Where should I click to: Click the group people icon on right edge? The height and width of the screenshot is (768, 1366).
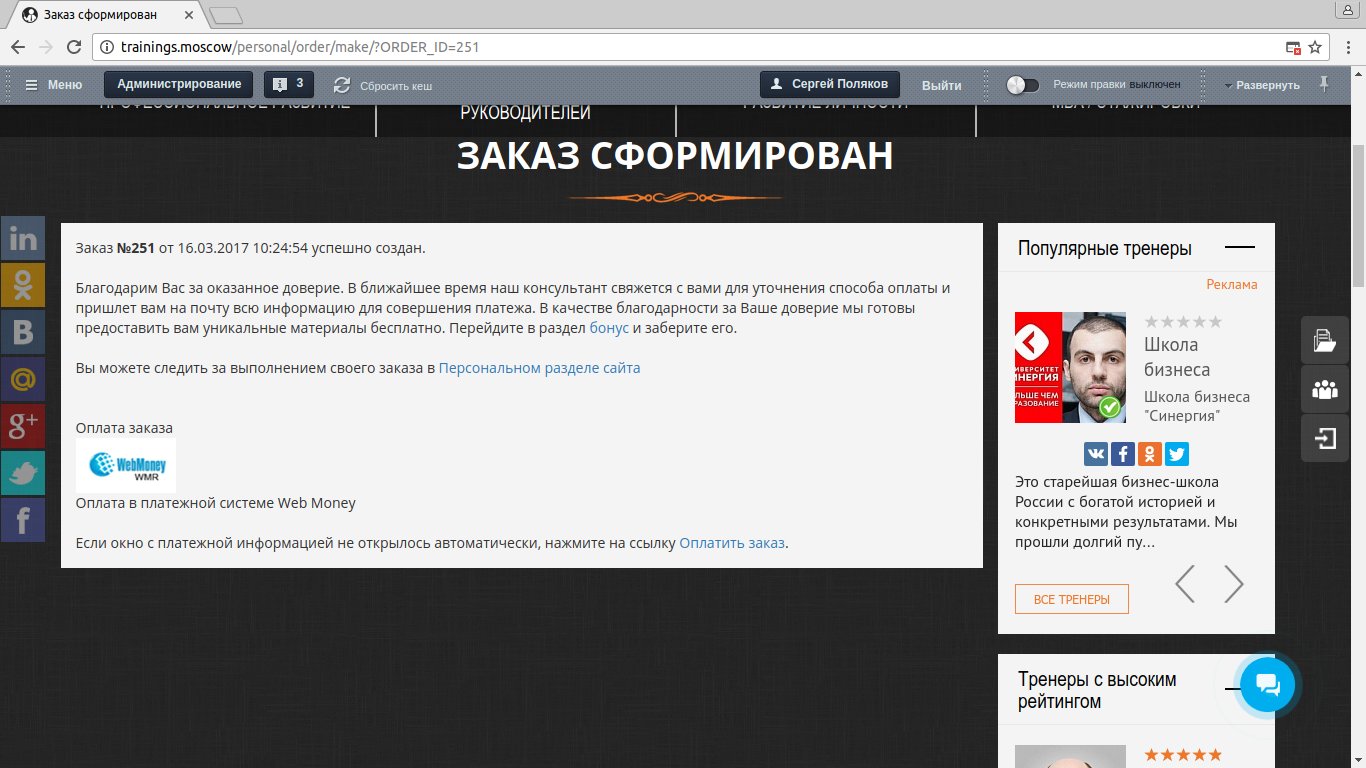(x=1325, y=389)
